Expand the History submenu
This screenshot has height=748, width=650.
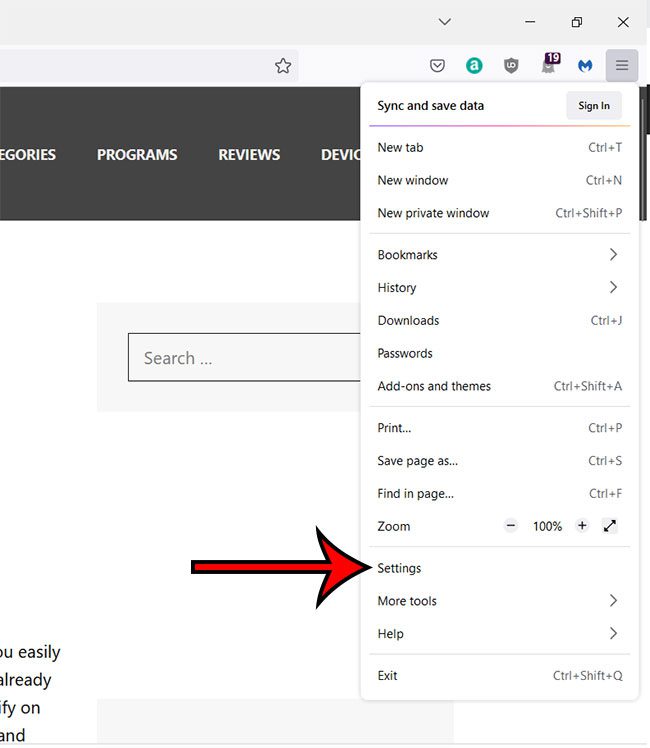coord(499,287)
